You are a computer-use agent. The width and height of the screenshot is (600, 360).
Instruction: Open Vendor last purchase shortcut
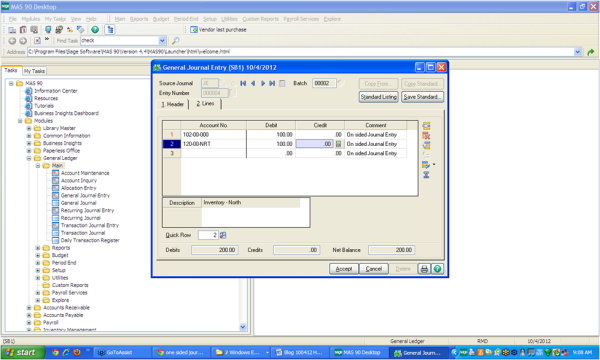218,29
